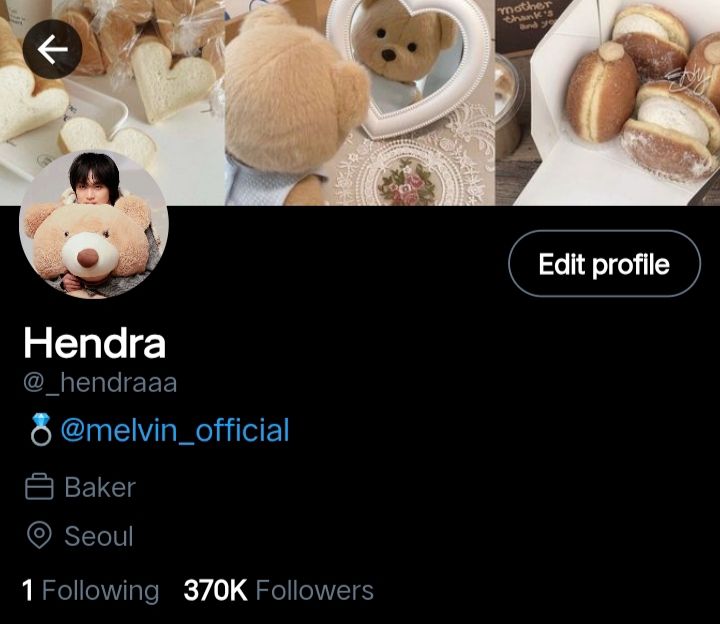The height and width of the screenshot is (624, 720).
Task: Tap the Baker occupation label
Action: [x=100, y=487]
